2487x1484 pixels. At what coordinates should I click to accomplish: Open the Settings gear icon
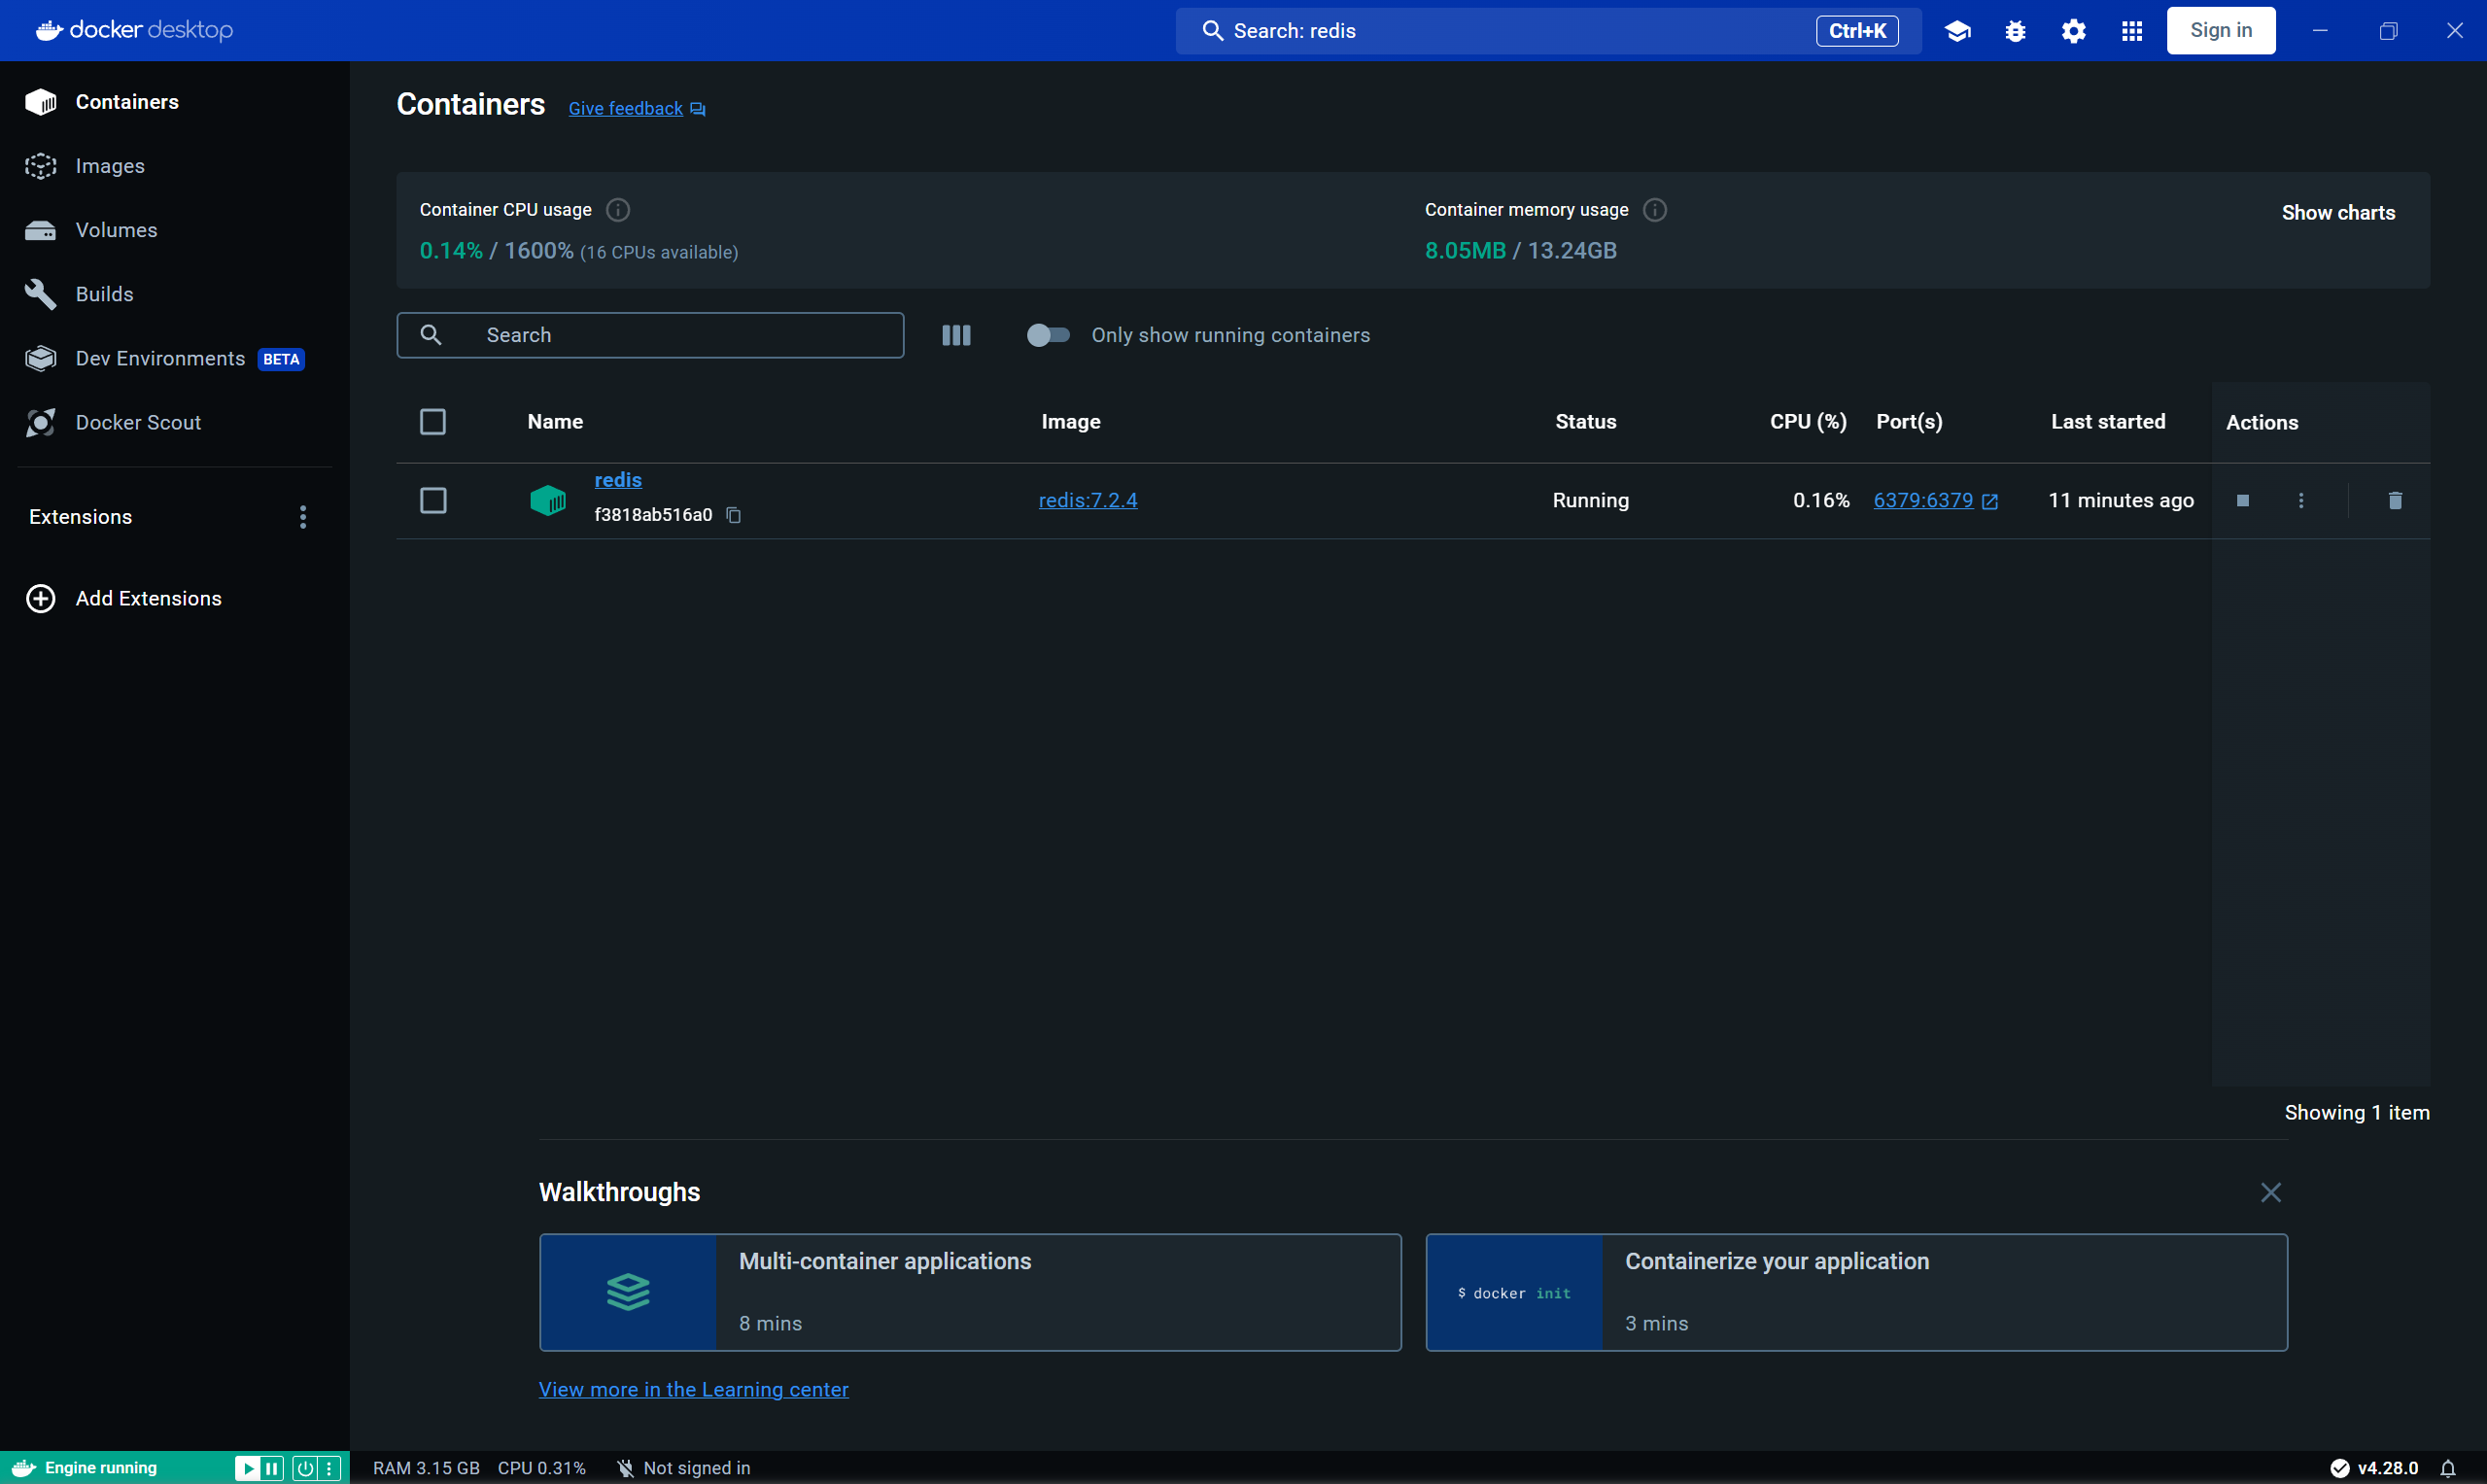tap(2074, 31)
